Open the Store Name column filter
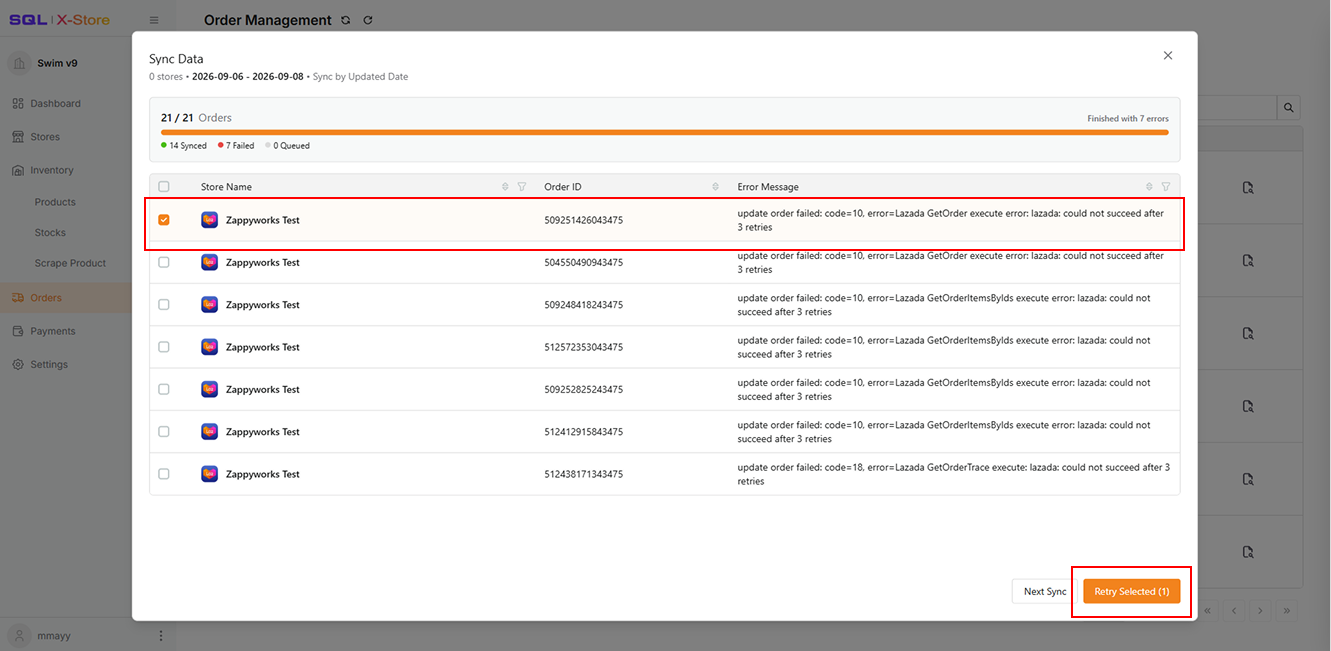The image size is (1331, 651). (521, 187)
